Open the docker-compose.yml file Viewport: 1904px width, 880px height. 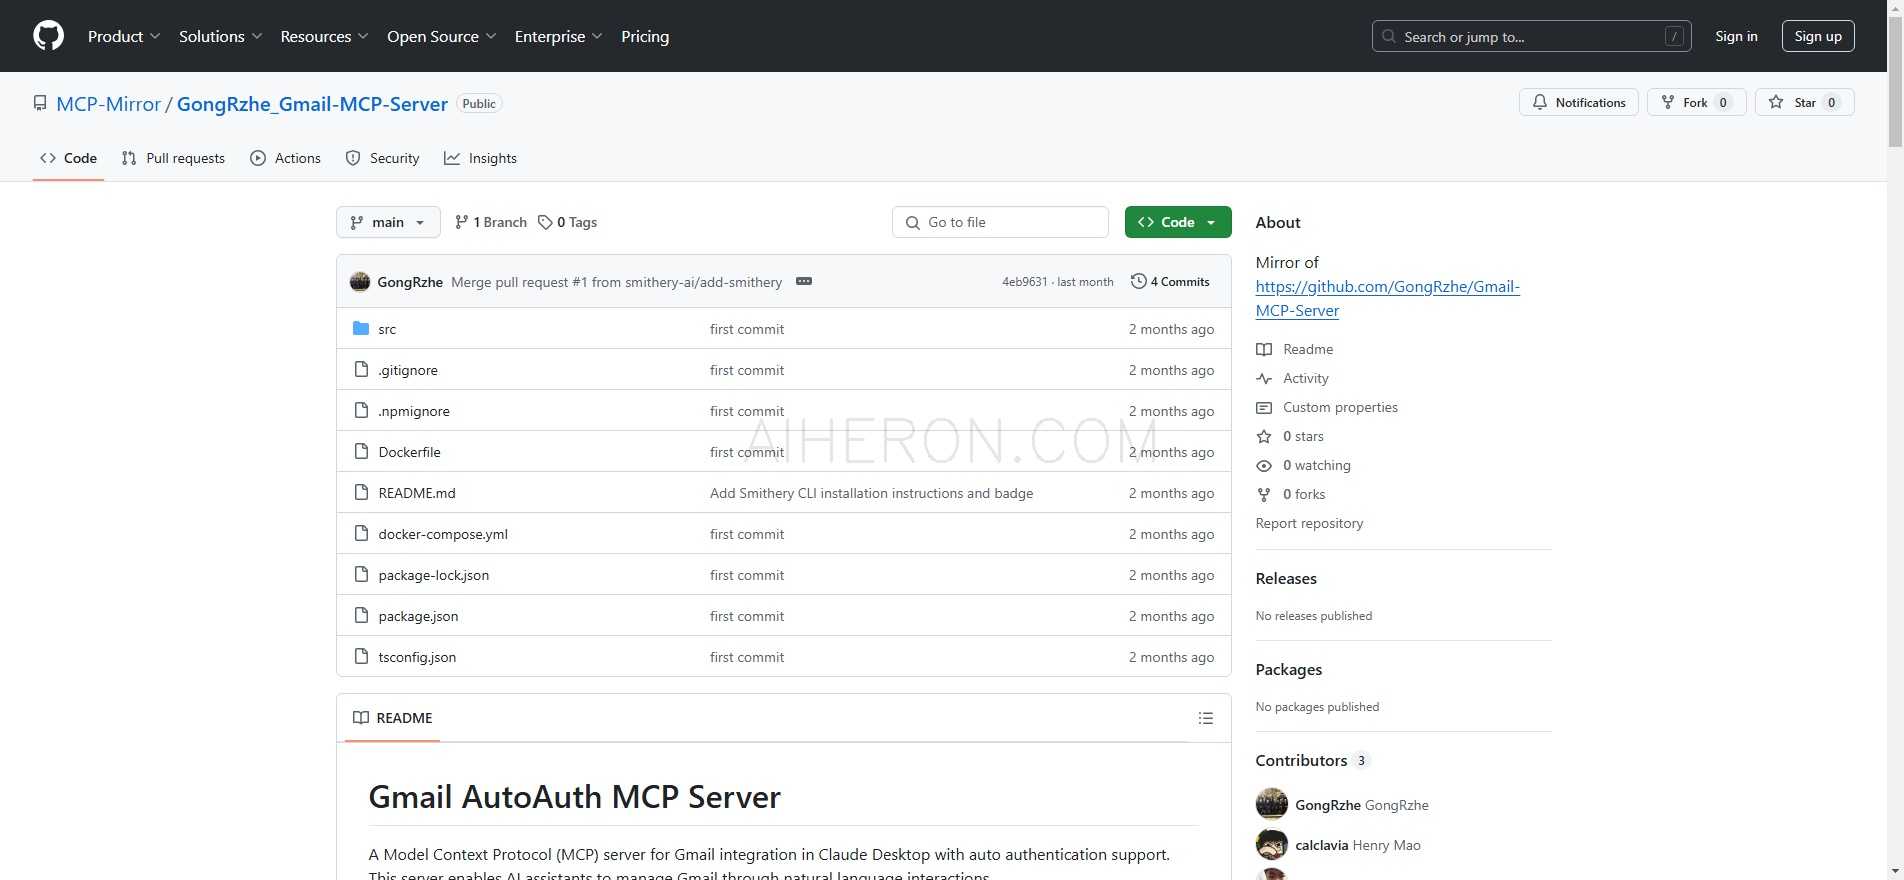pos(443,534)
